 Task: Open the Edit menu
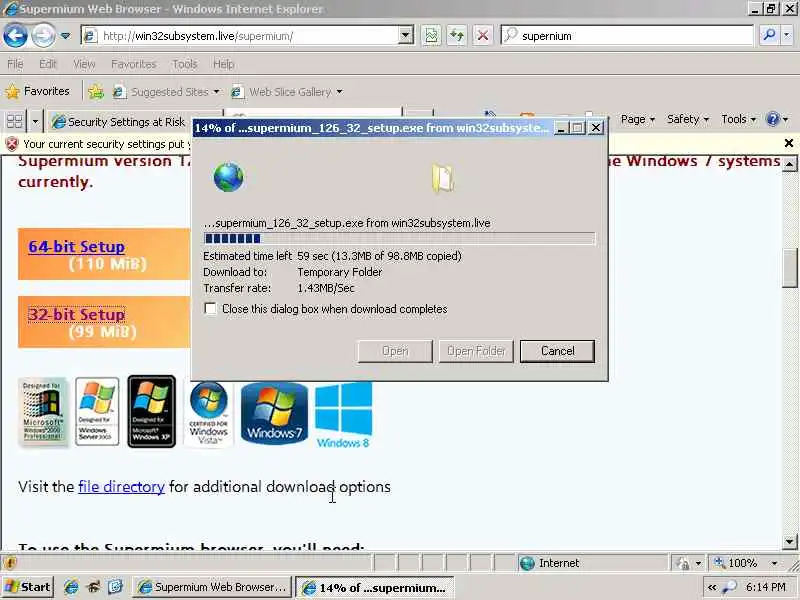[48, 64]
